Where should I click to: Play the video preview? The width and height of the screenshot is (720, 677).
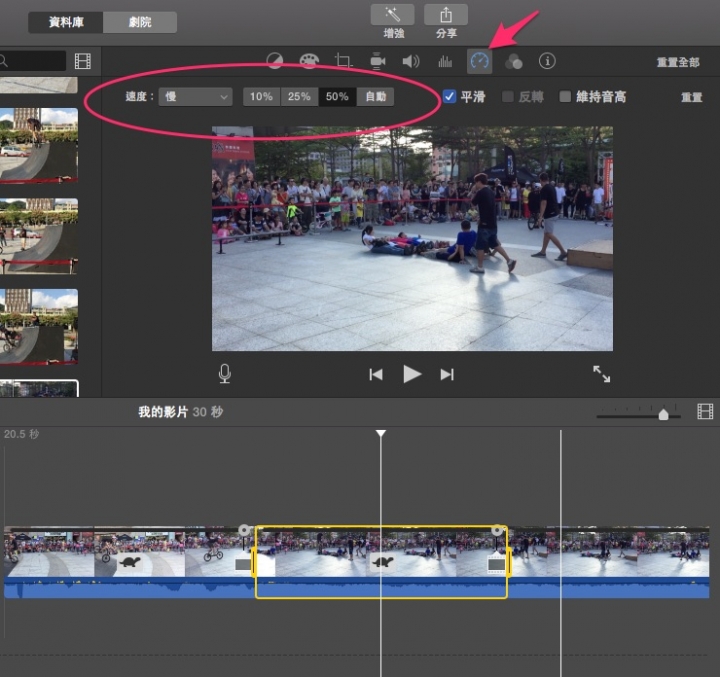pyautogui.click(x=412, y=374)
